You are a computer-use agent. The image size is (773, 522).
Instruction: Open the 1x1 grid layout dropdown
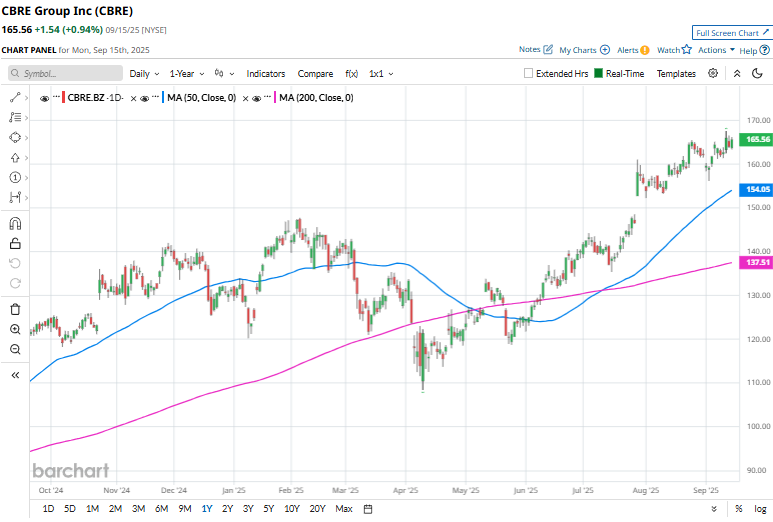tap(381, 73)
